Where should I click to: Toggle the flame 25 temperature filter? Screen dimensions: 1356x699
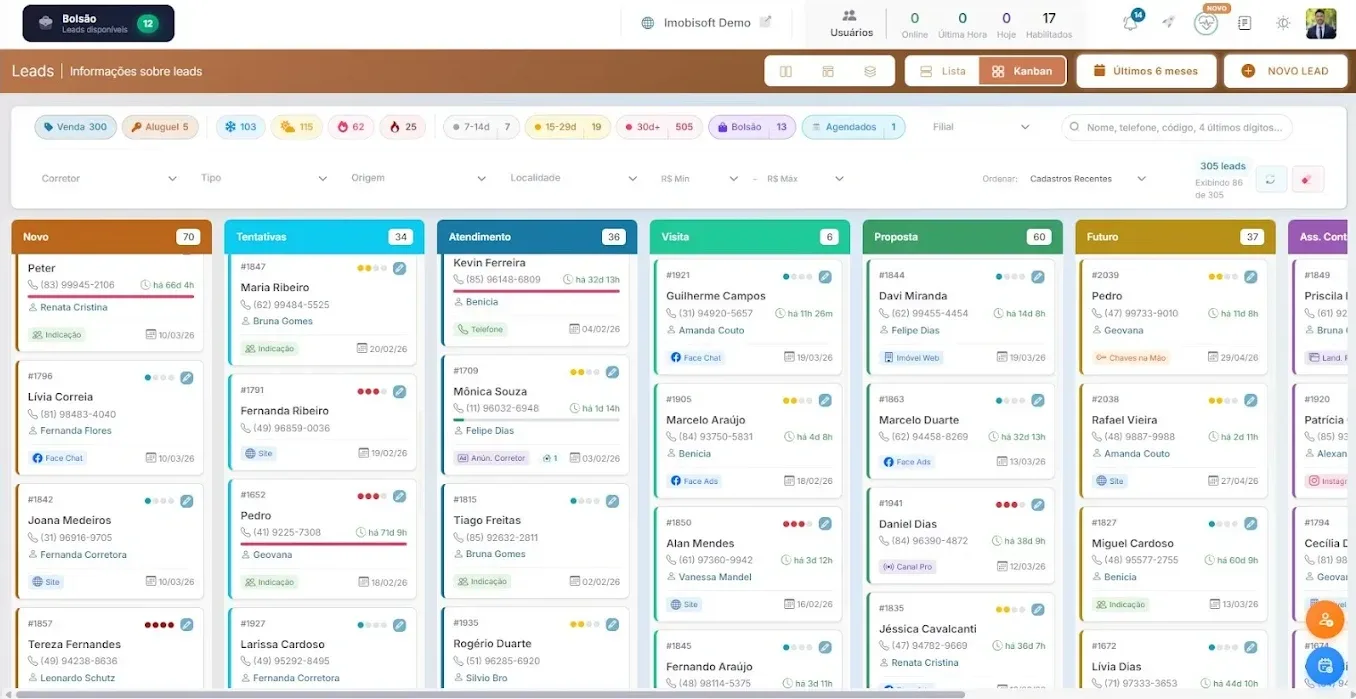[x=403, y=127]
